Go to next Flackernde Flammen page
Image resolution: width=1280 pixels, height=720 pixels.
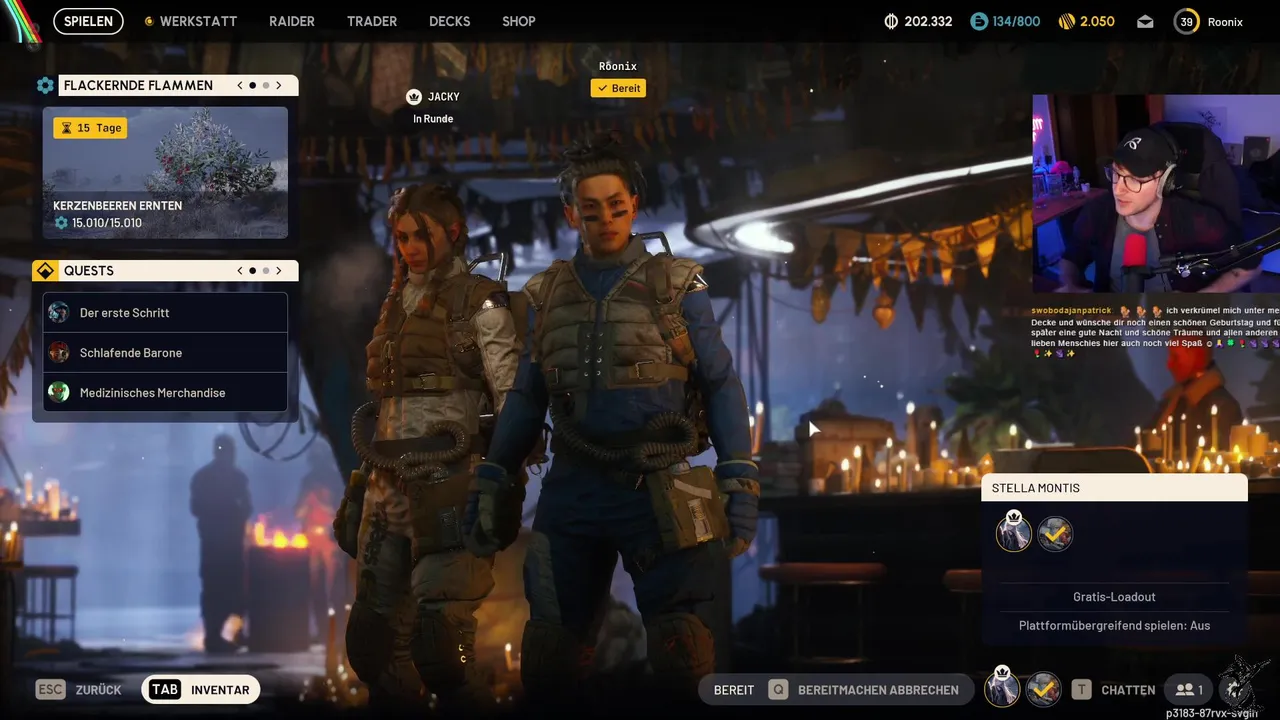click(279, 85)
